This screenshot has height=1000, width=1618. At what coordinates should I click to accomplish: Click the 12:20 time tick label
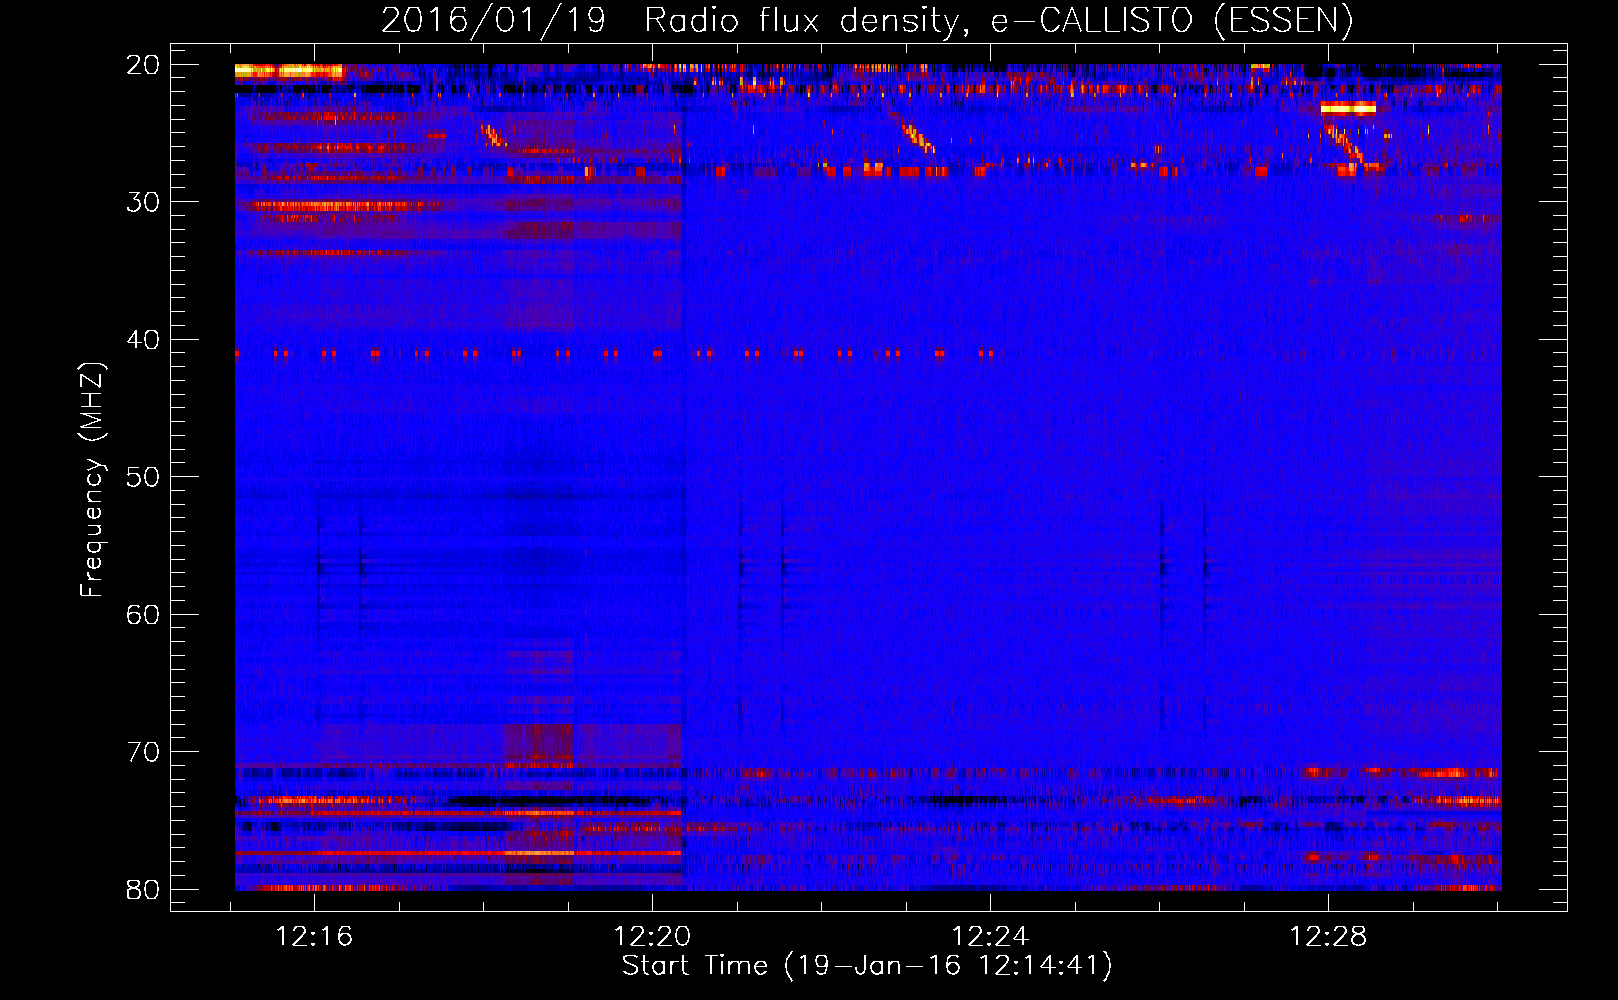pyautogui.click(x=652, y=937)
